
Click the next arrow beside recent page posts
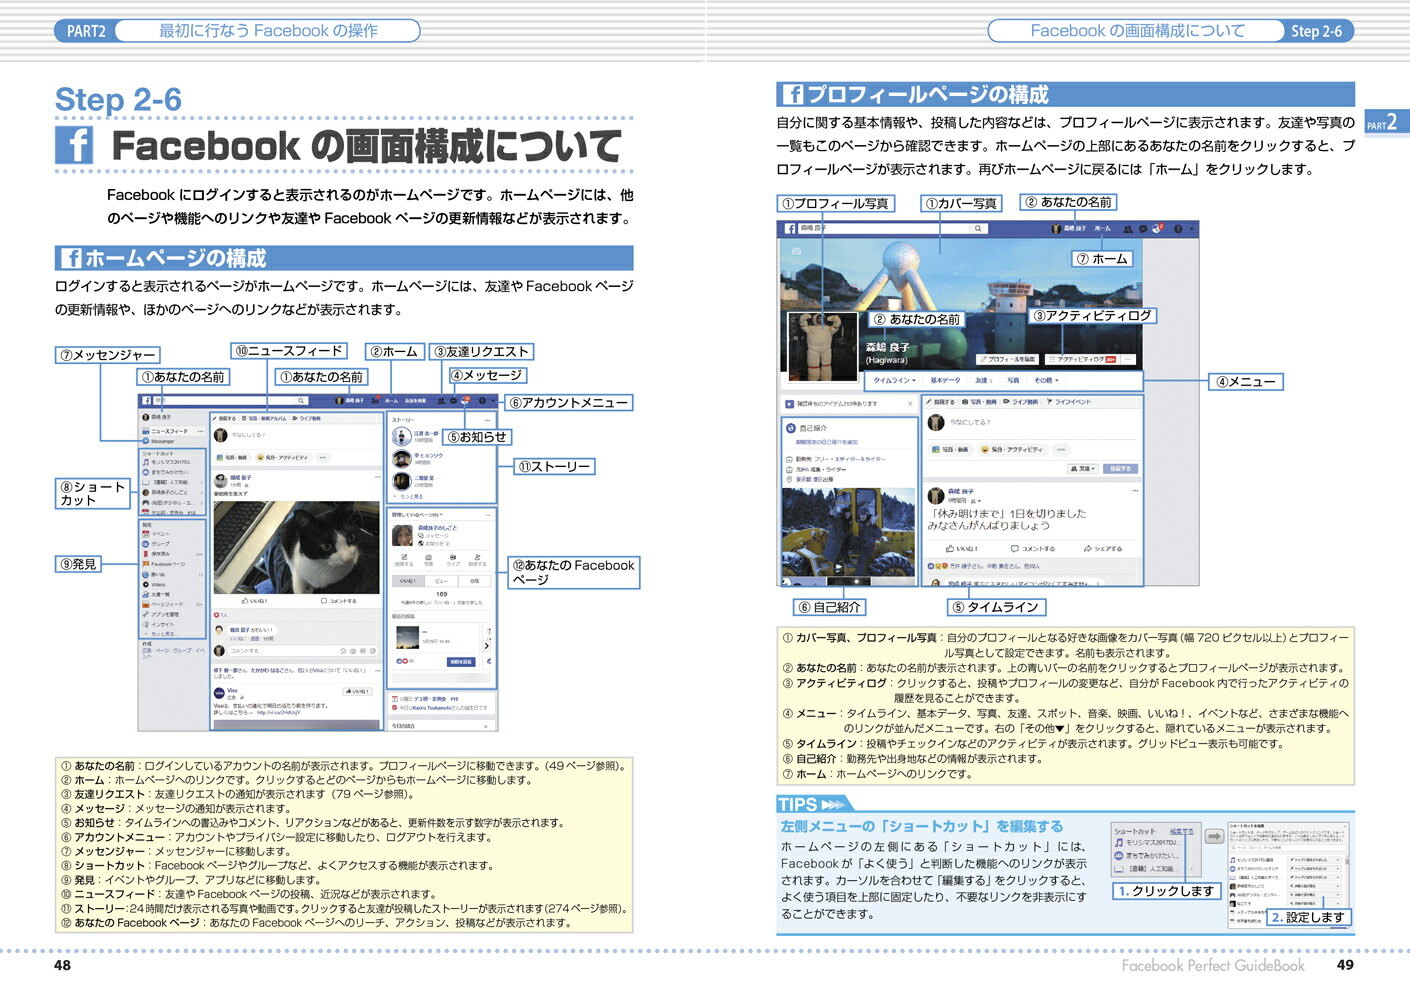tap(486, 646)
